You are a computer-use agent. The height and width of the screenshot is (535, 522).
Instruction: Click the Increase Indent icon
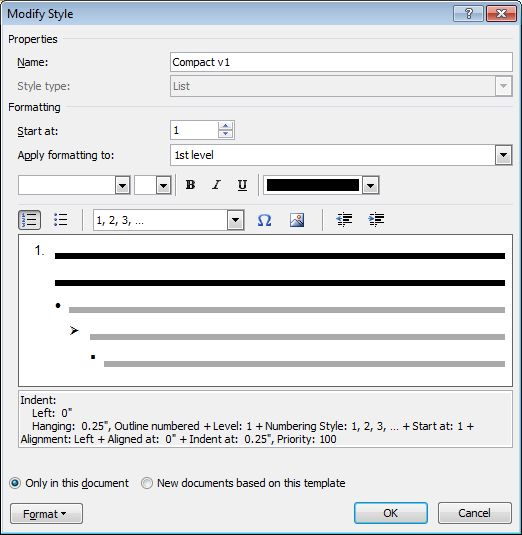point(376,220)
